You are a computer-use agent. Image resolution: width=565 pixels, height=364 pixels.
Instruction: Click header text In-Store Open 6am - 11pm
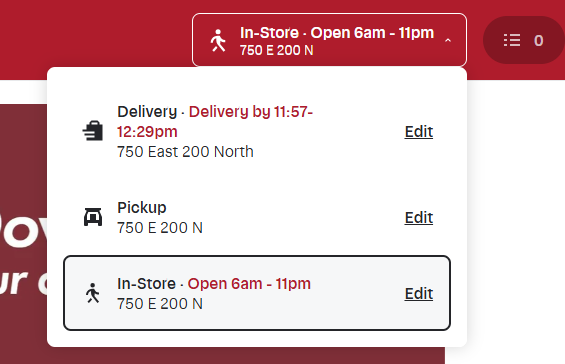(x=337, y=33)
